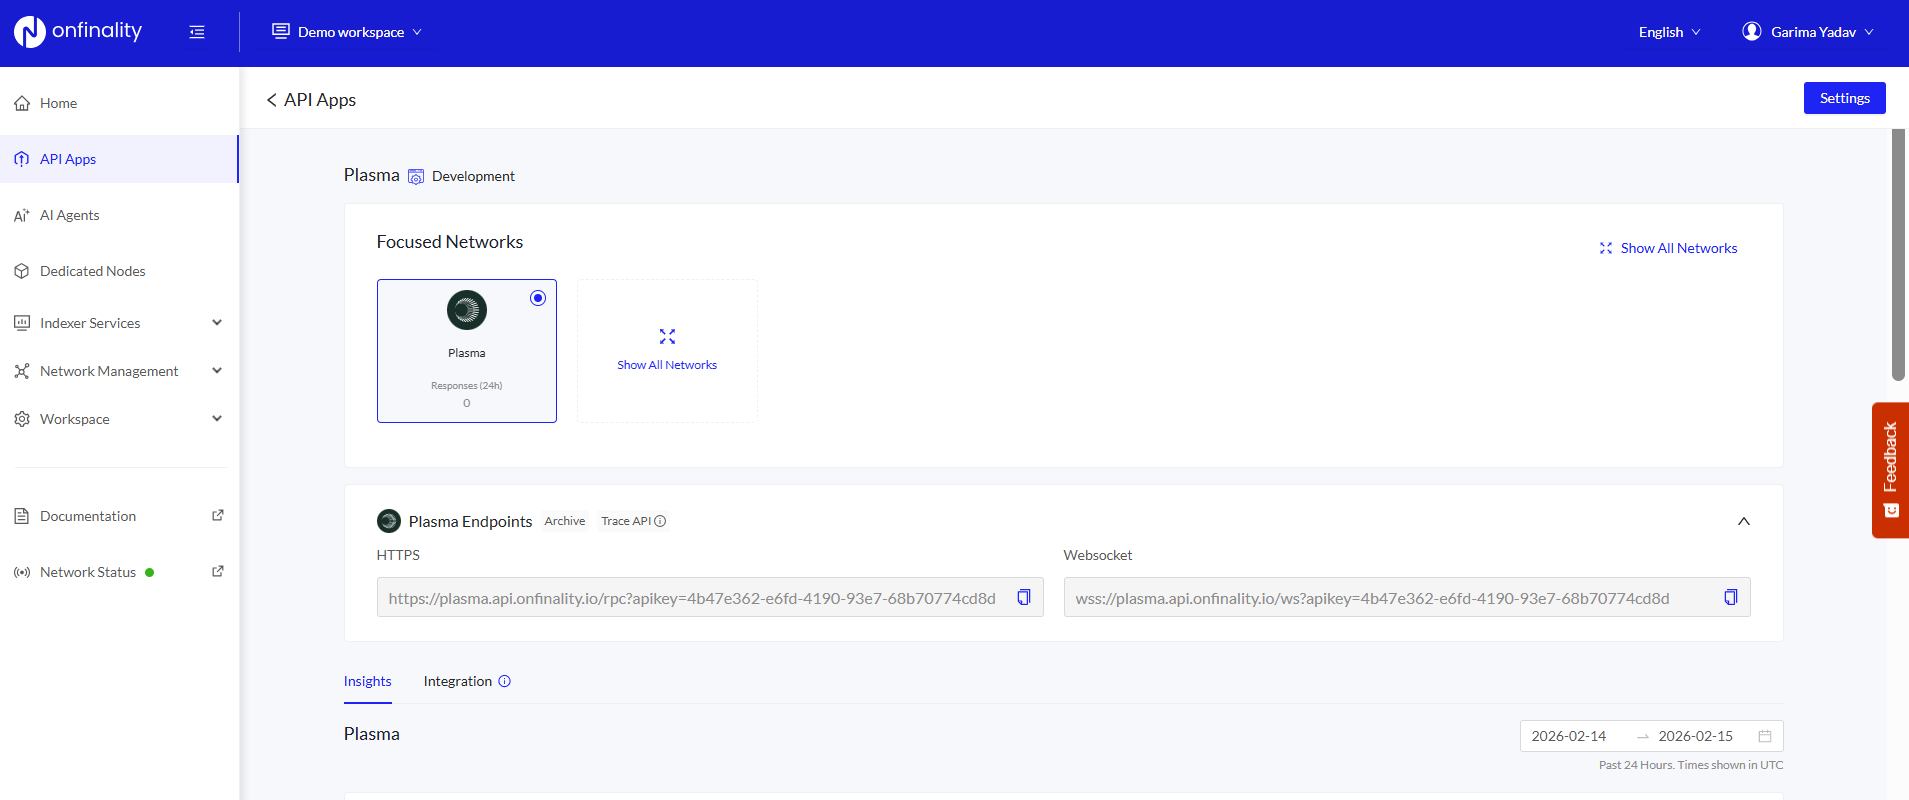
Task: Click the page vertical scrollbar
Action: pos(1898,255)
